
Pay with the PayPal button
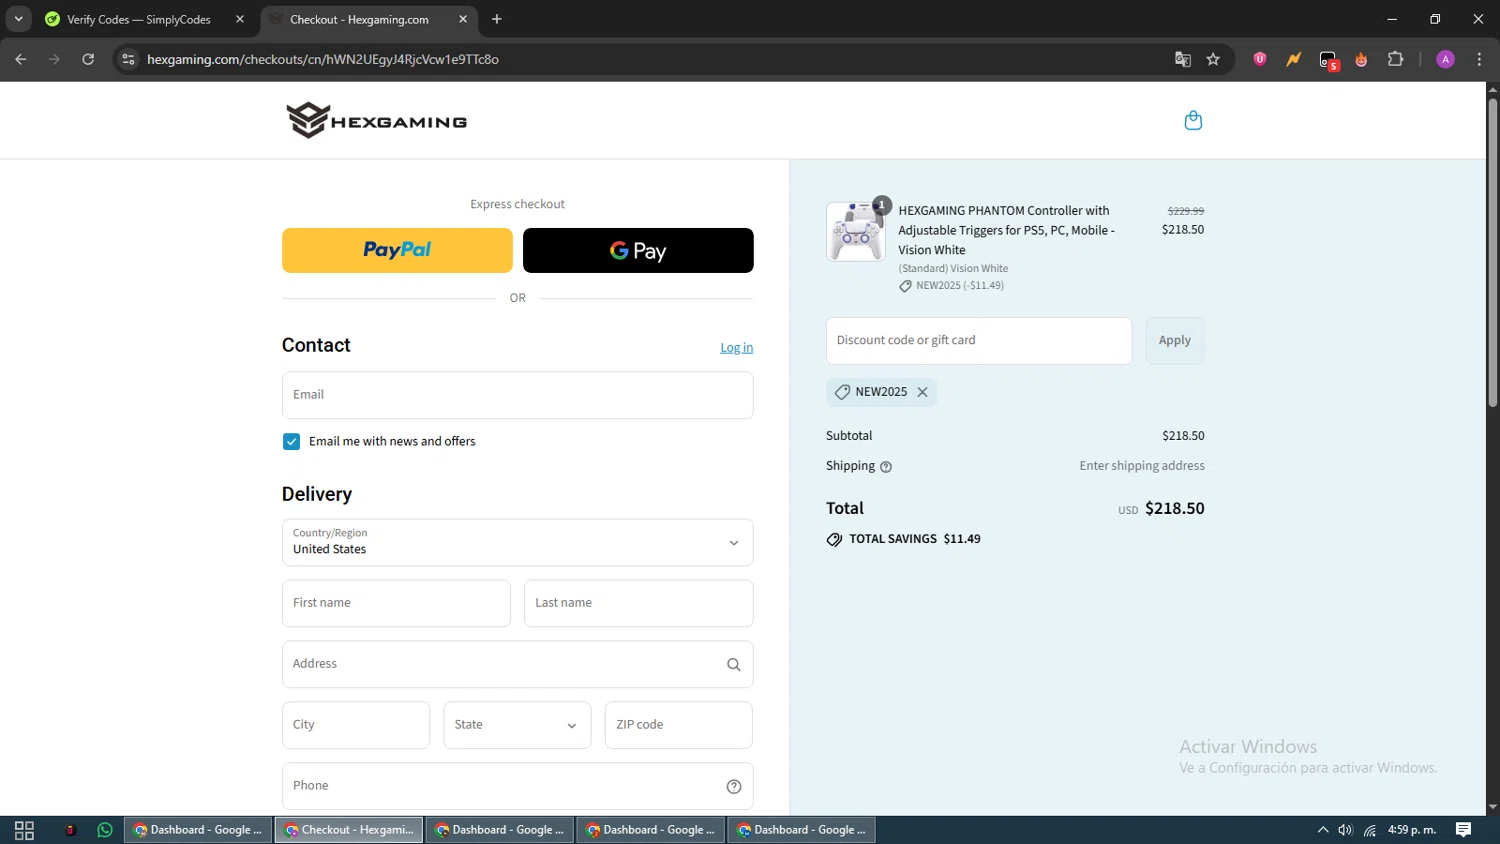[x=397, y=250]
